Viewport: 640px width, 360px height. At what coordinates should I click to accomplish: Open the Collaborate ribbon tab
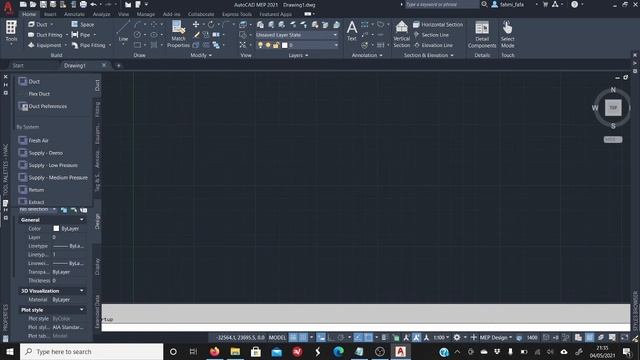tap(201, 14)
